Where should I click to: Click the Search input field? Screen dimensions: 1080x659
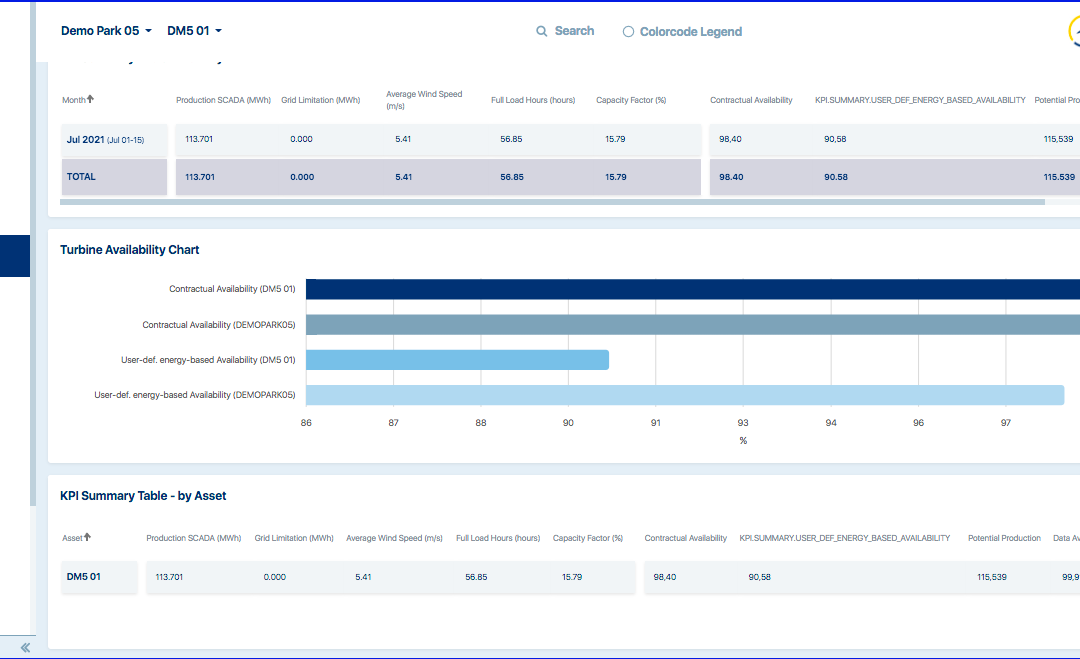tap(574, 31)
